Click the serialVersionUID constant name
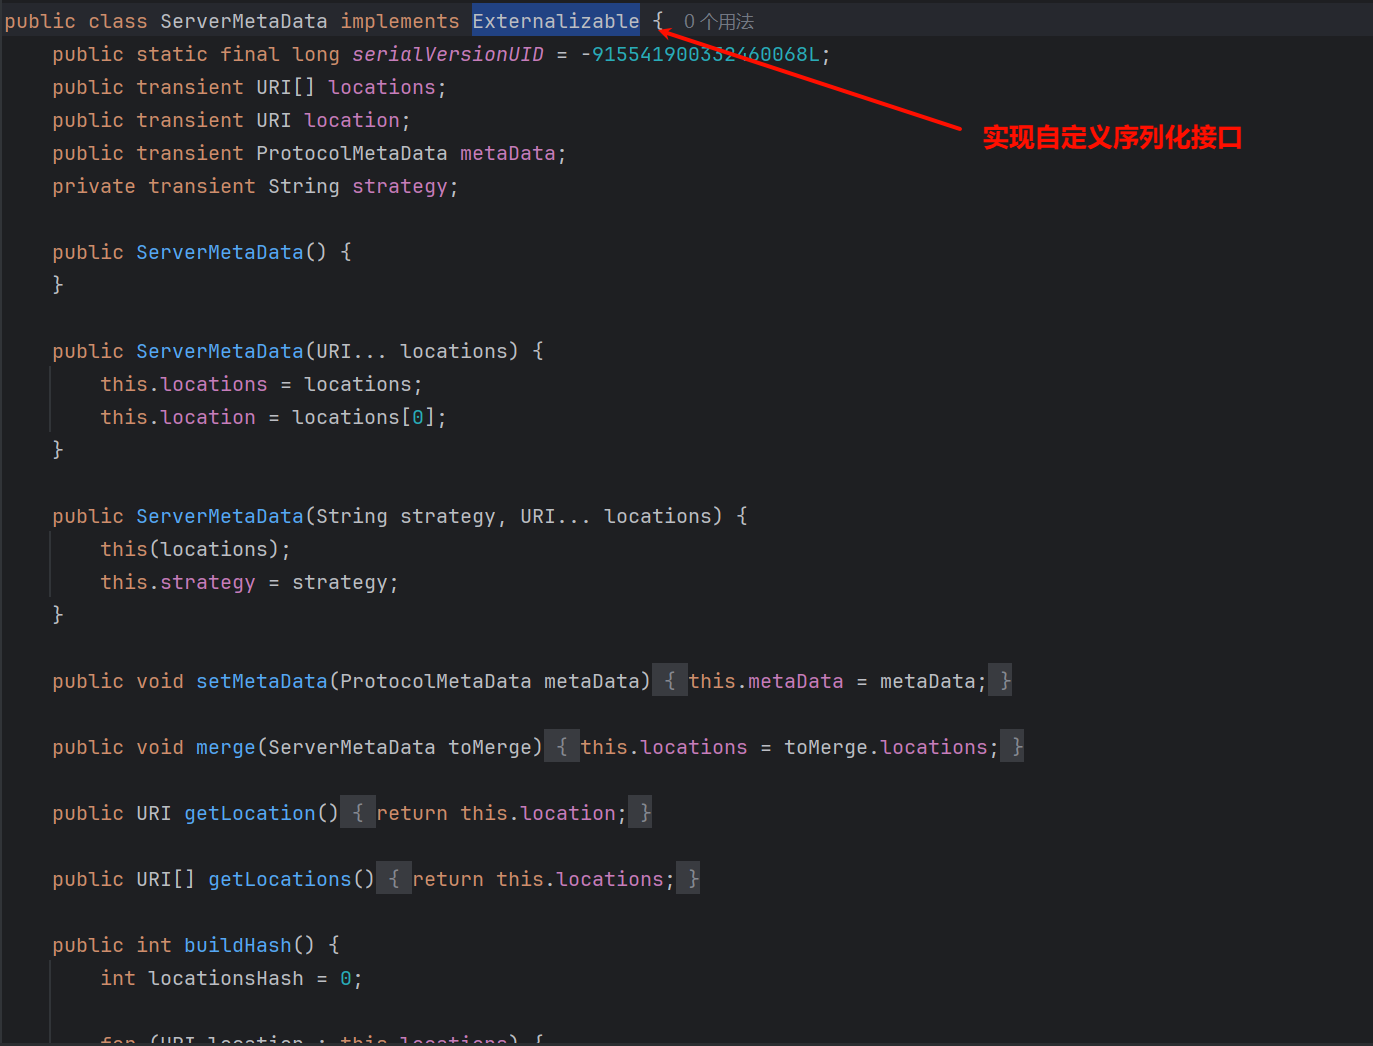Viewport: 1373px width, 1046px height. click(x=447, y=54)
